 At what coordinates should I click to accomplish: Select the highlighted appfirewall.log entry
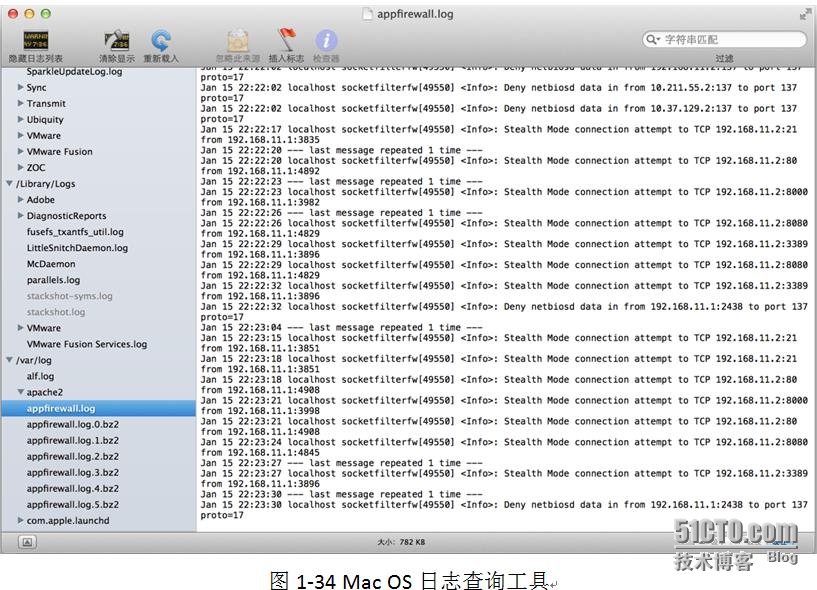pos(98,408)
